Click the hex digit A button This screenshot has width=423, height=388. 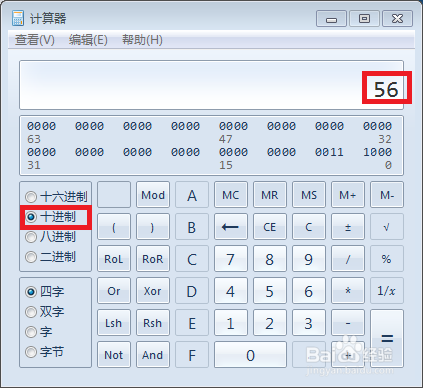click(x=192, y=195)
